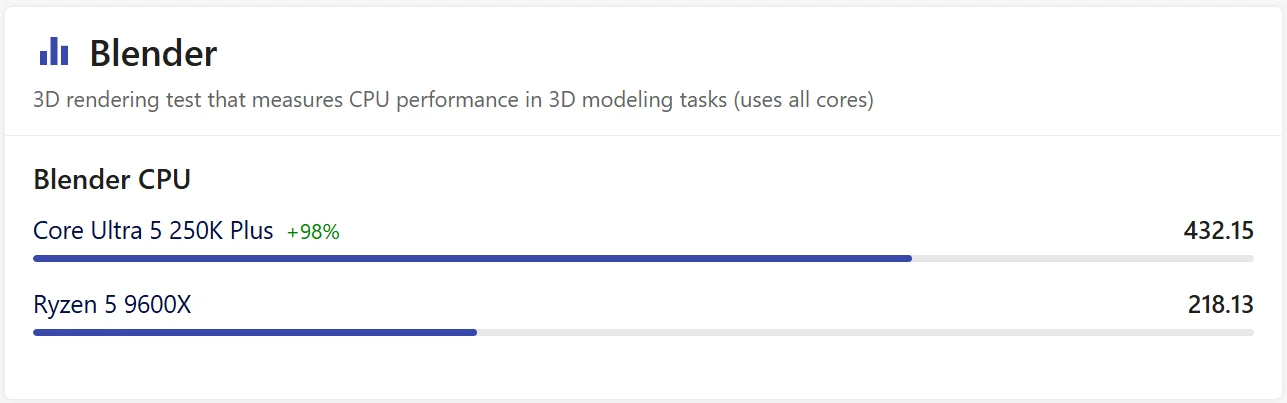1287x403 pixels.
Task: Open the Core Ultra 5 250K Plus label
Action: click(153, 231)
